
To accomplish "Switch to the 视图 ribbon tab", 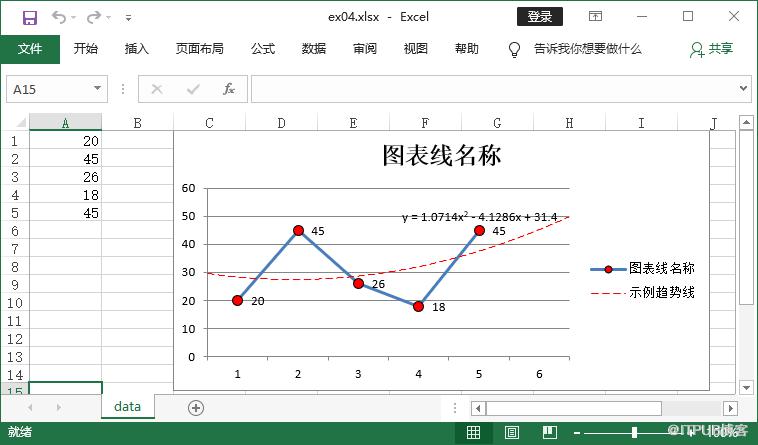I will pos(416,49).
